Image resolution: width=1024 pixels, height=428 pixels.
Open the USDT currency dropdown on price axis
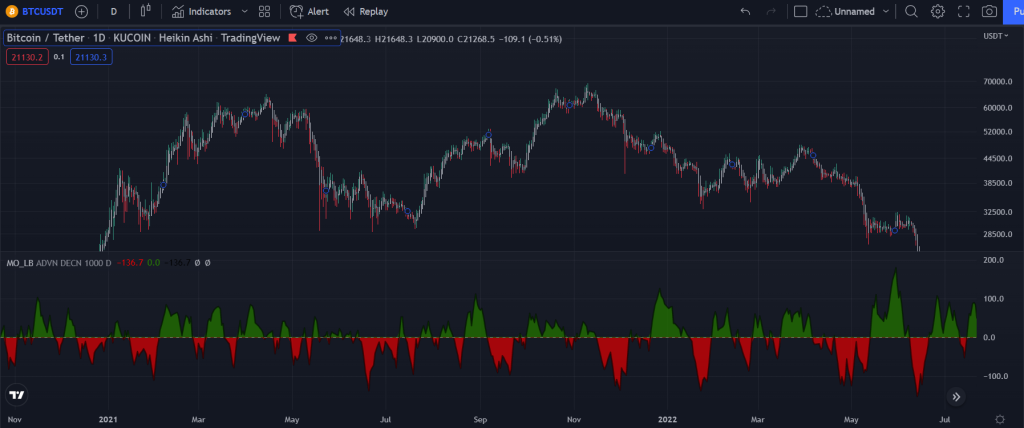coord(994,36)
